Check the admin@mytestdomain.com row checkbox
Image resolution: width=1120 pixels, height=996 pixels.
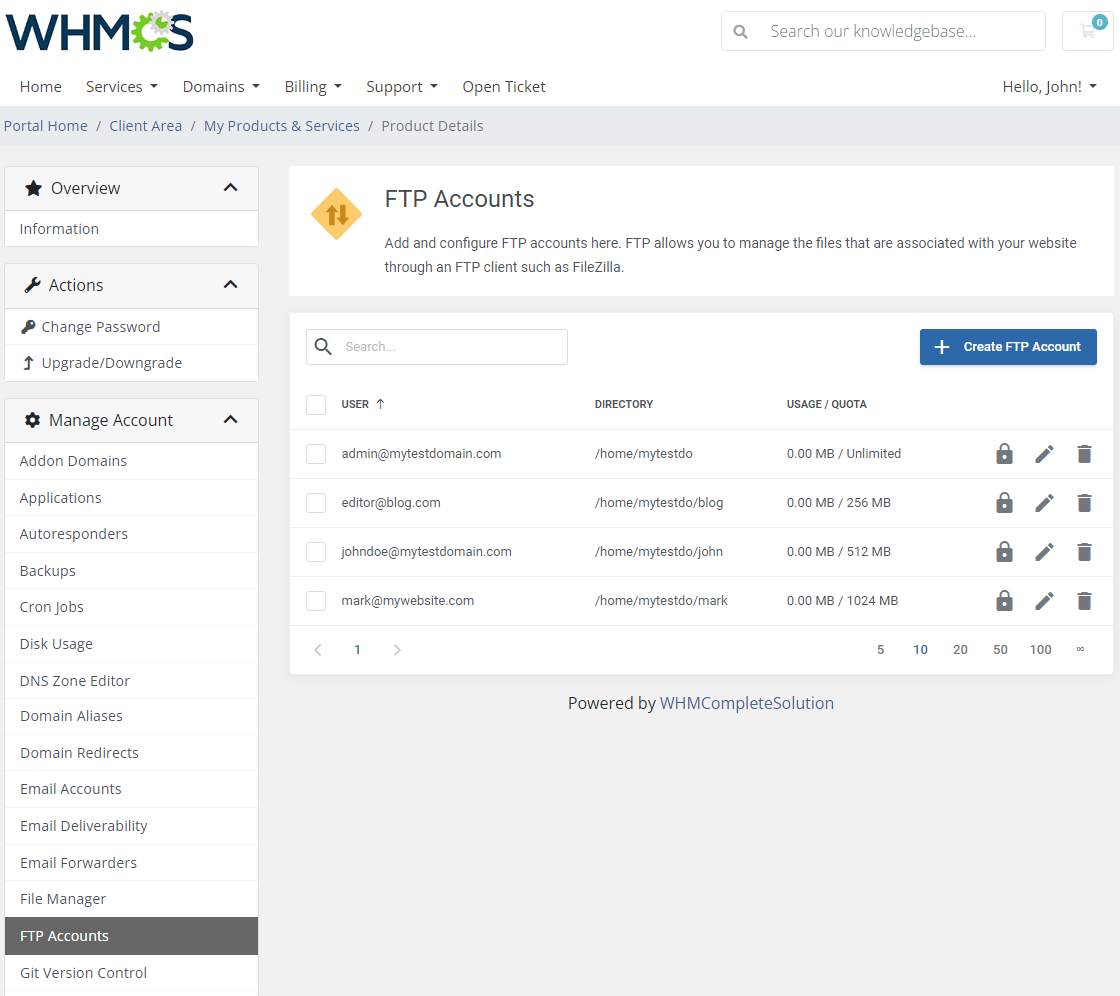point(316,454)
